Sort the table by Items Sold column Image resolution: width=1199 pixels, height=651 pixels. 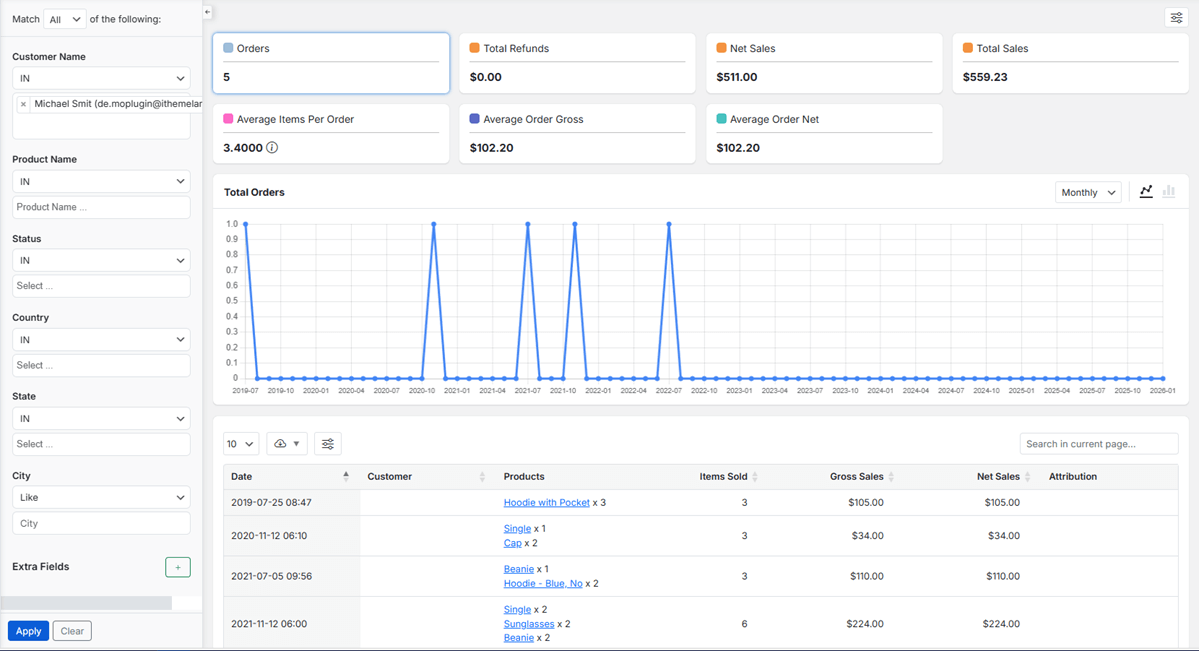(754, 477)
